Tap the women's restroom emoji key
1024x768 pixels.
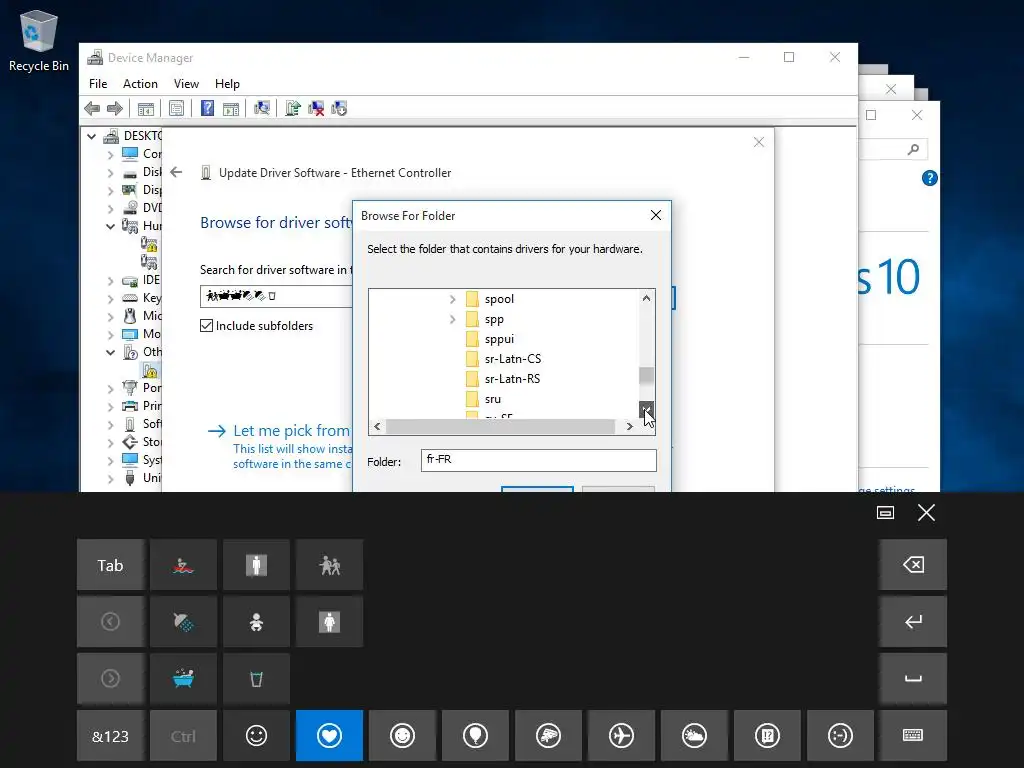click(x=329, y=622)
